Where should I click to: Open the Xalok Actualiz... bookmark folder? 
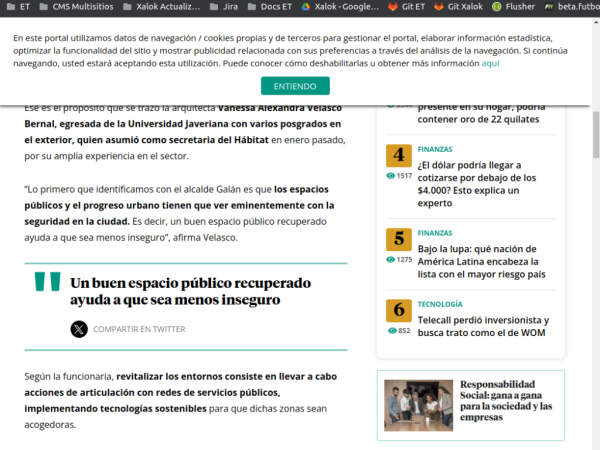[161, 7]
